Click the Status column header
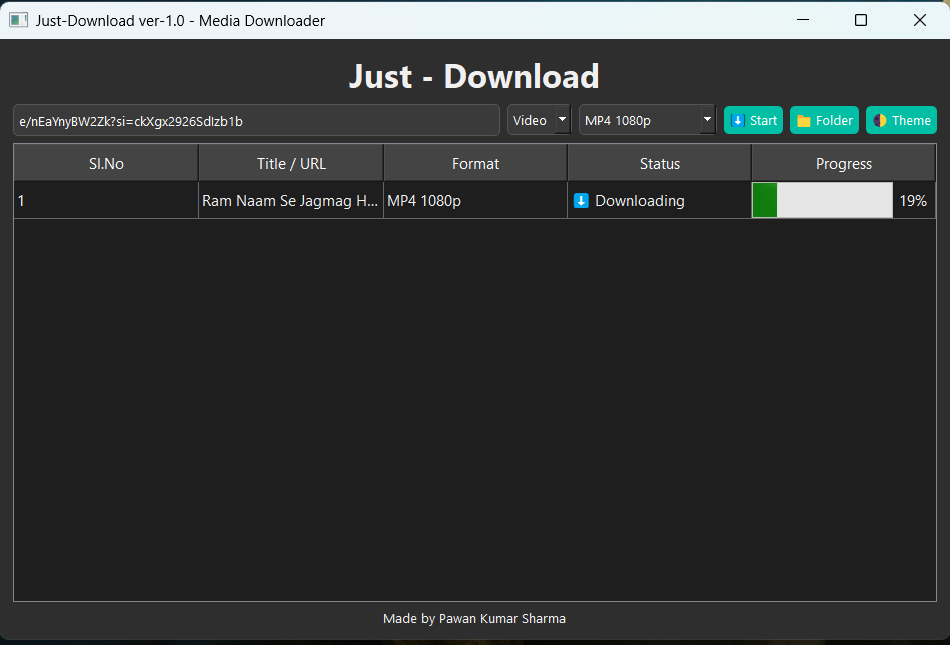Screen dimensions: 950x645 659,163
